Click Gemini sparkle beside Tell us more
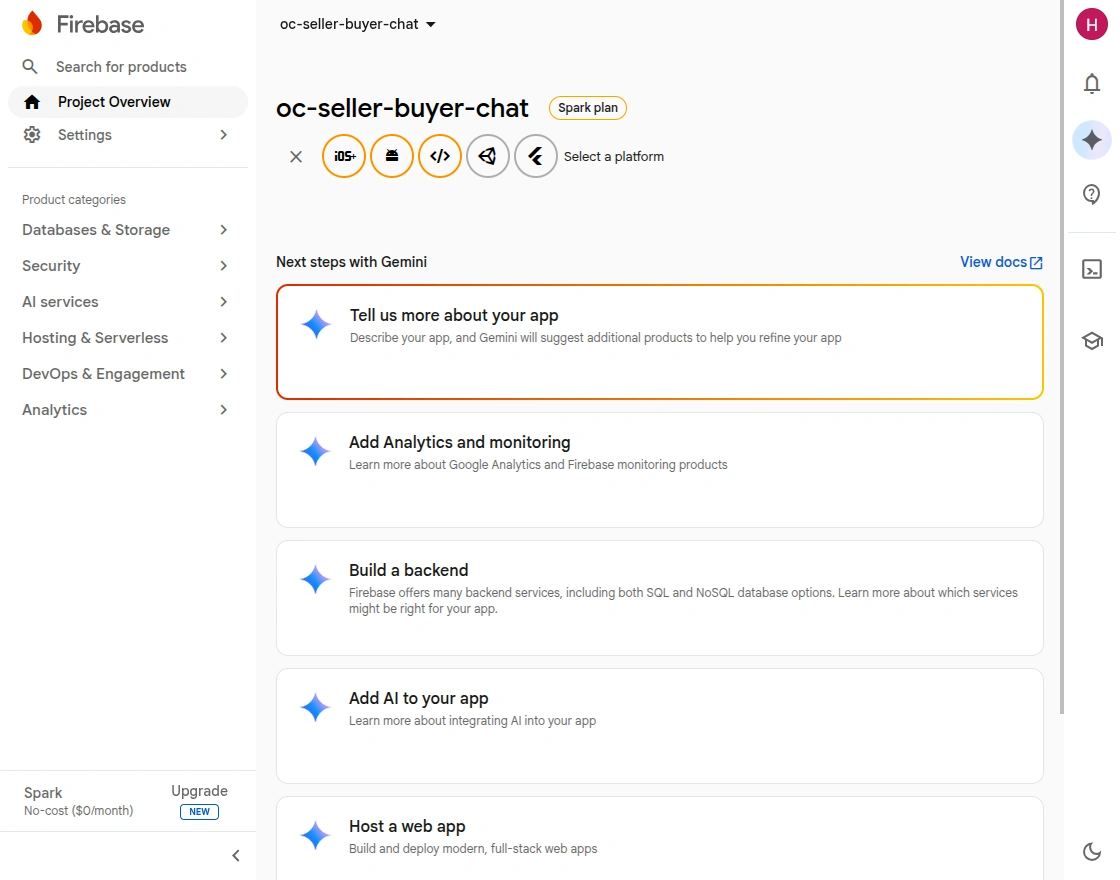This screenshot has height=880, width=1120. [316, 324]
